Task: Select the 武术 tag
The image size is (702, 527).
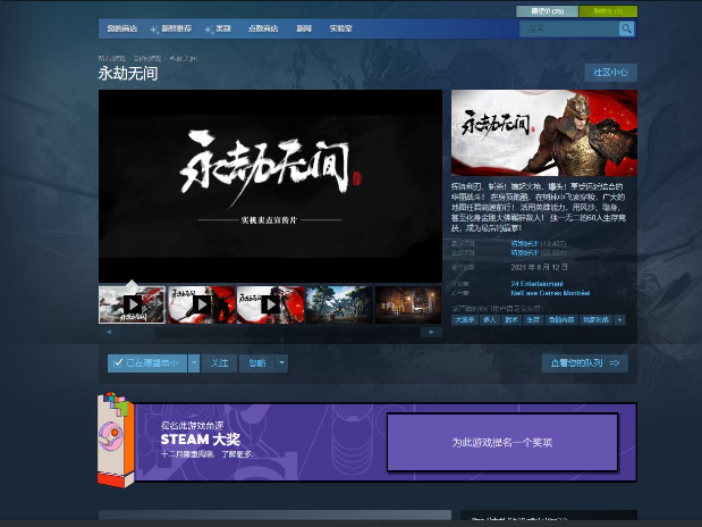Action: coord(511,320)
